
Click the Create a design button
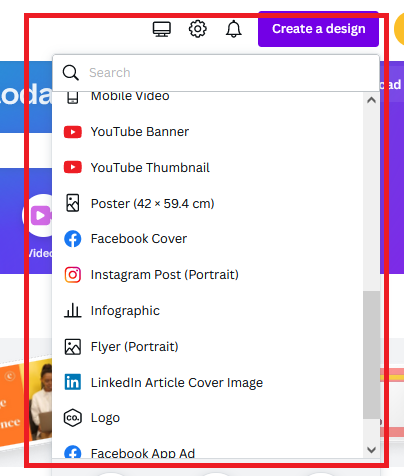[318, 29]
